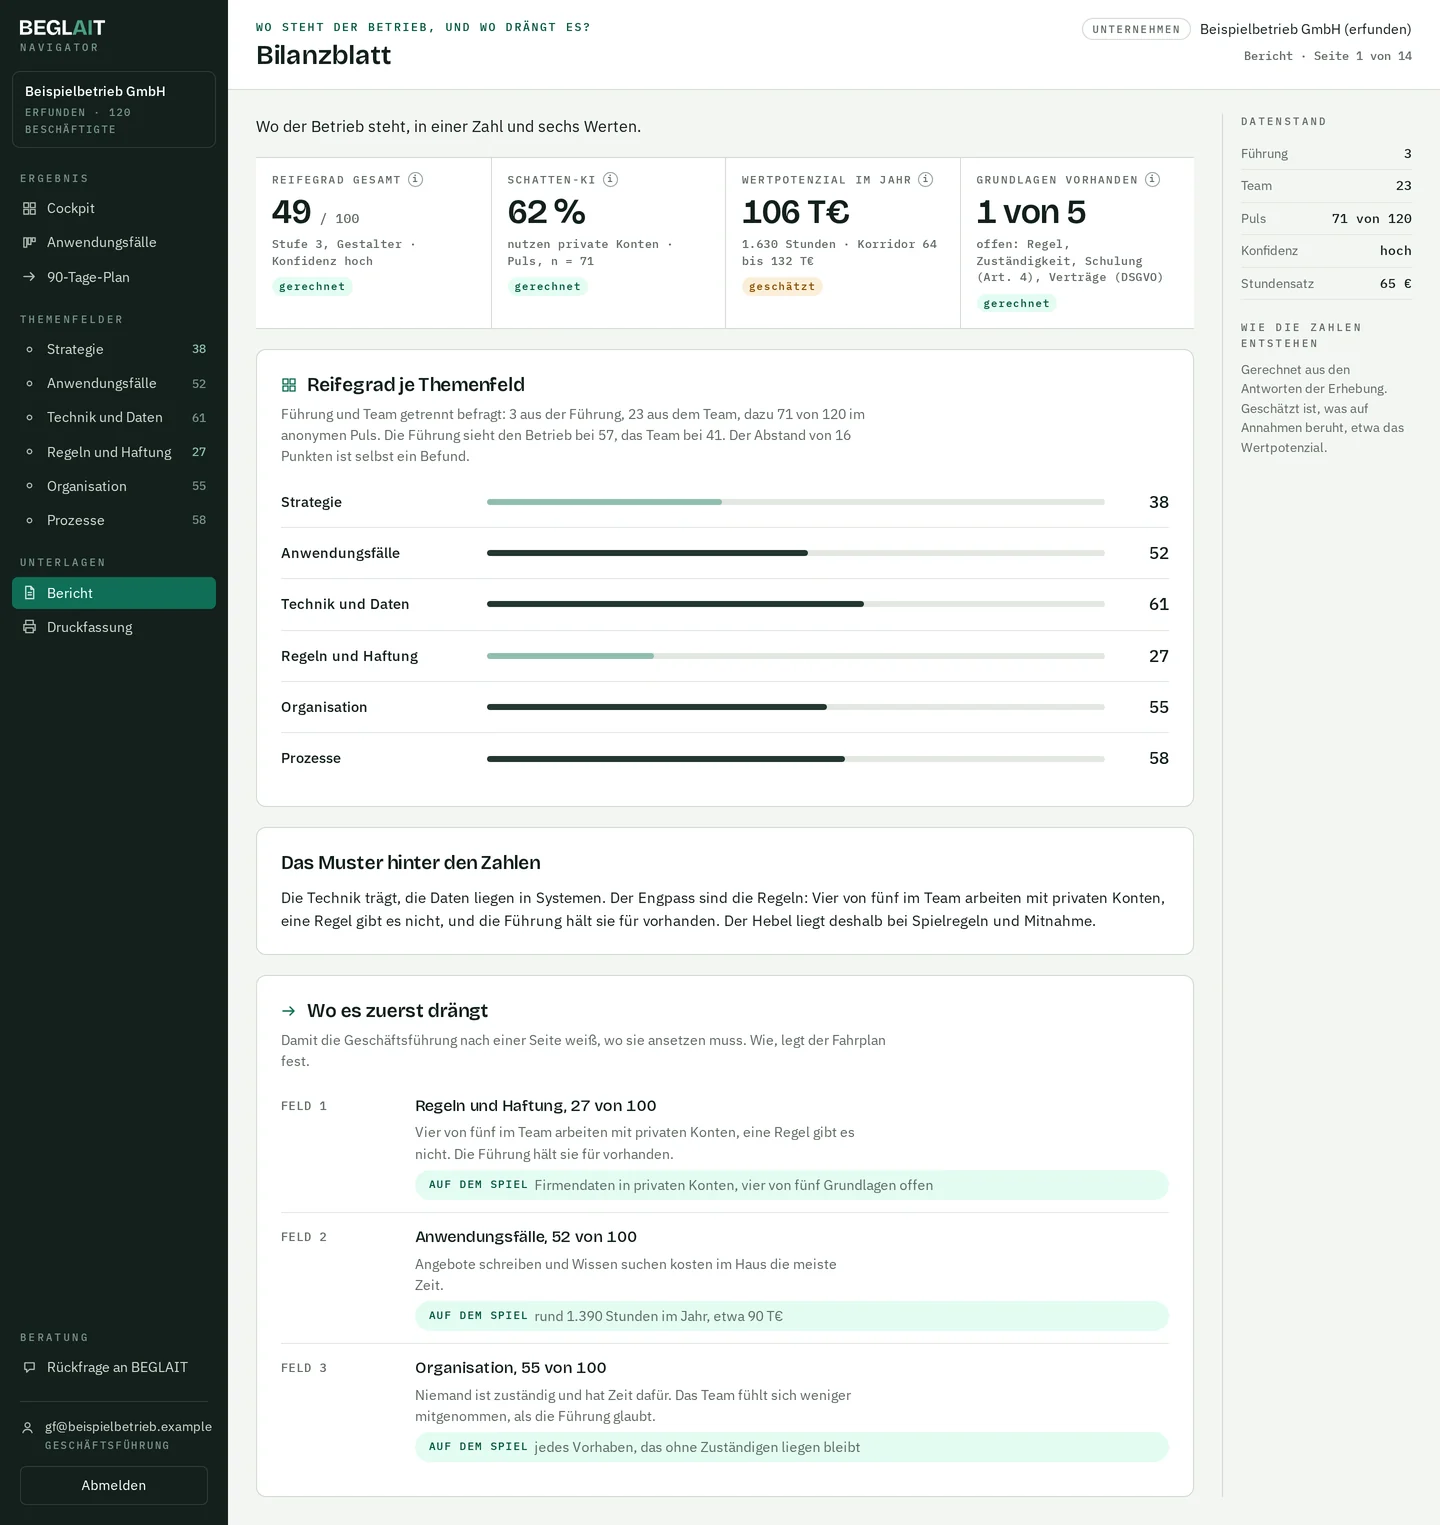
Task: Open the Organisation theme field in sidebar
Action: pos(114,486)
